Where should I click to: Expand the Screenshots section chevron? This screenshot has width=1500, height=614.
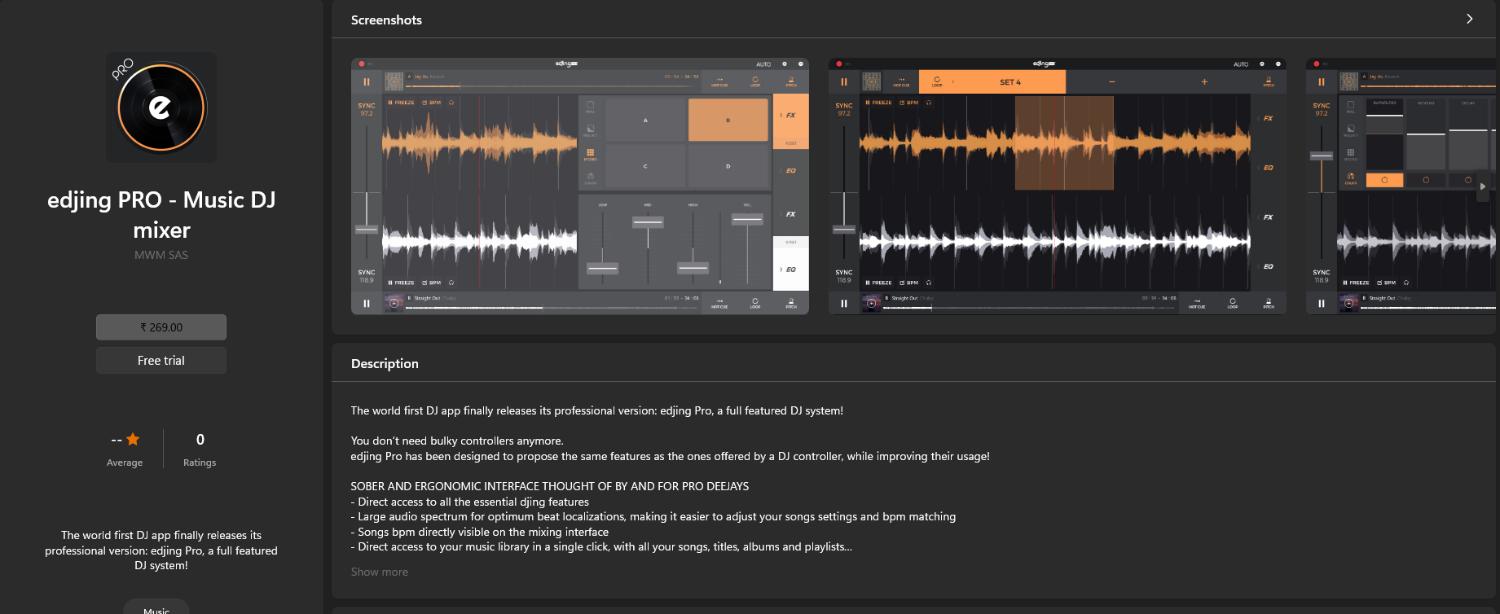(x=1469, y=19)
